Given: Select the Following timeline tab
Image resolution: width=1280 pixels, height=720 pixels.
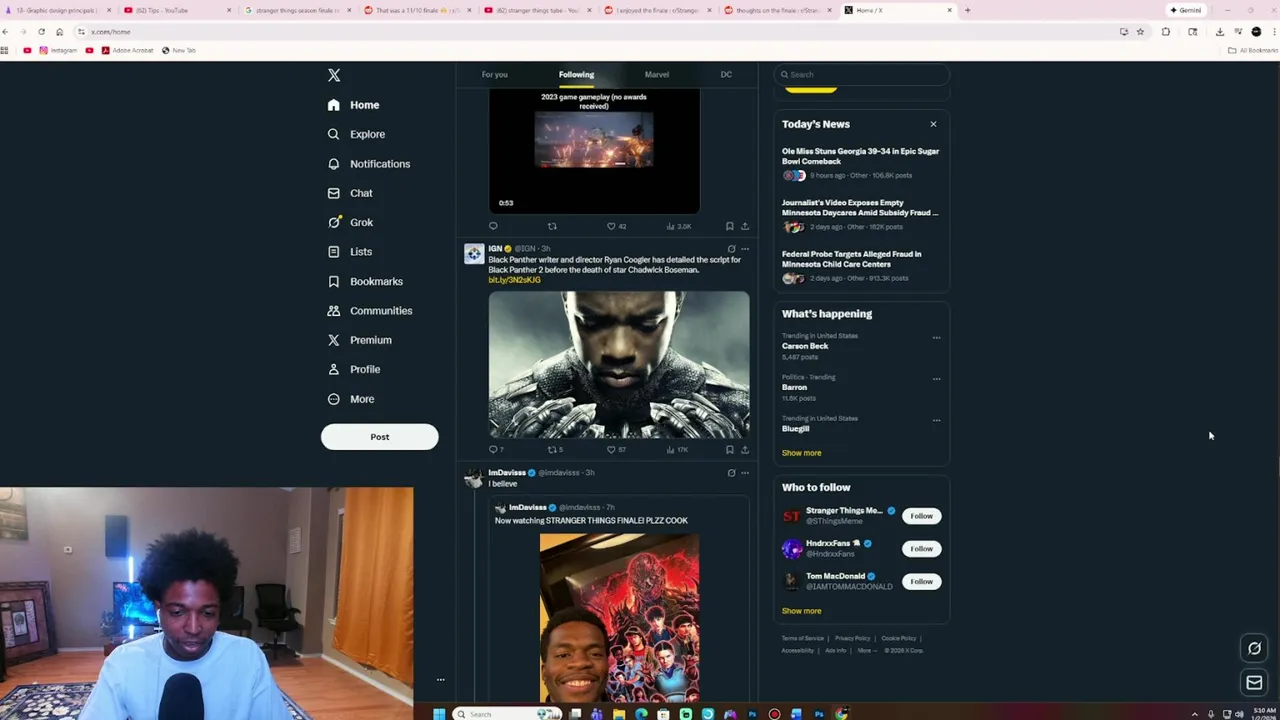Looking at the screenshot, I should (576, 75).
